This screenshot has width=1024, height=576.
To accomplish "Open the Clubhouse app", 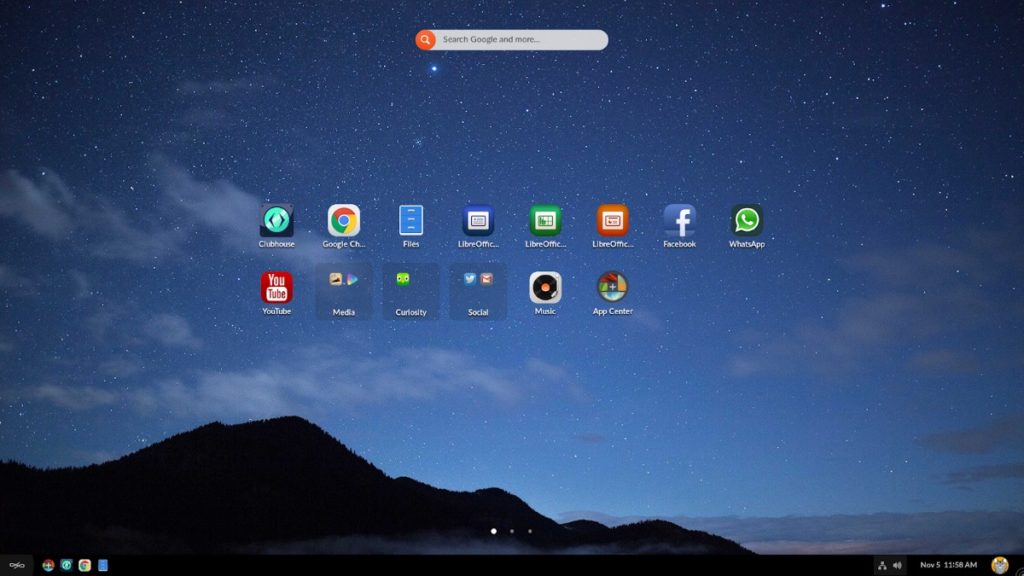I will click(276, 220).
